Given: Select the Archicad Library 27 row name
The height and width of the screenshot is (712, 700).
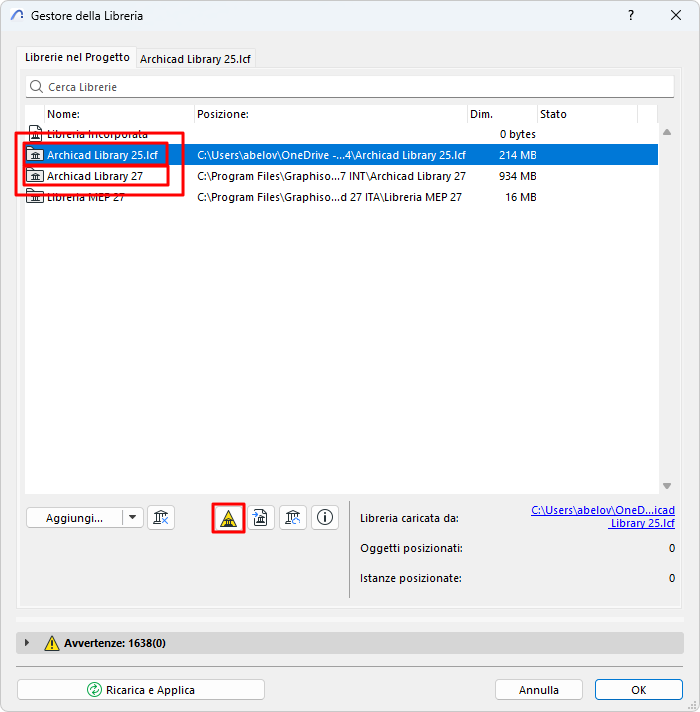Looking at the screenshot, I should tap(95, 176).
